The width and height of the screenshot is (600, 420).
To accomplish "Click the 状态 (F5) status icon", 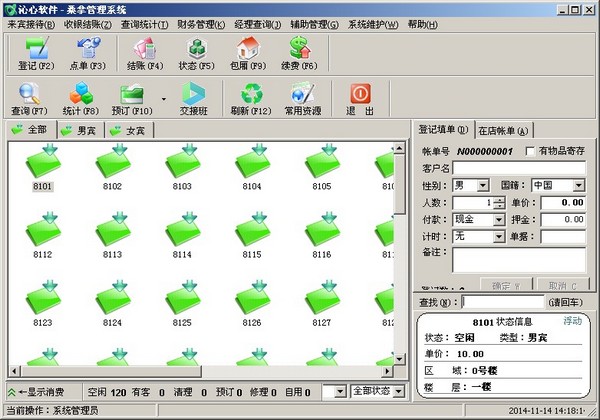I will point(197,53).
